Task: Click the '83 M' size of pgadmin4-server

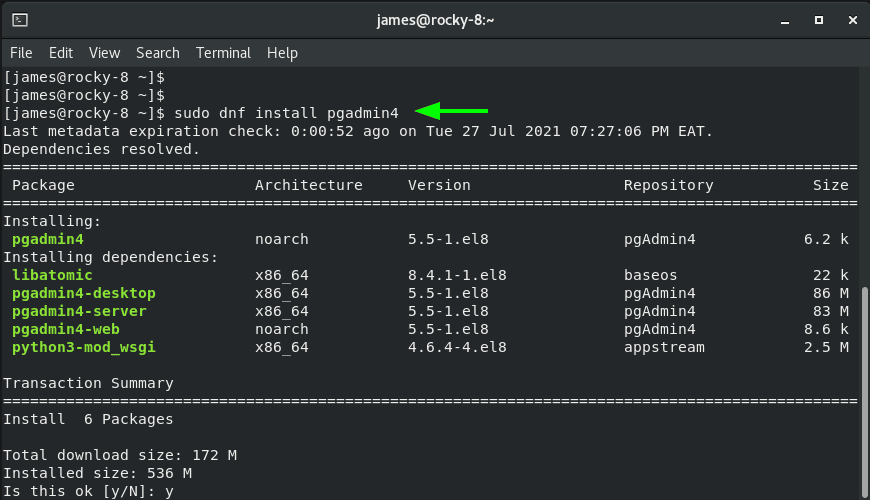Action: tap(831, 311)
